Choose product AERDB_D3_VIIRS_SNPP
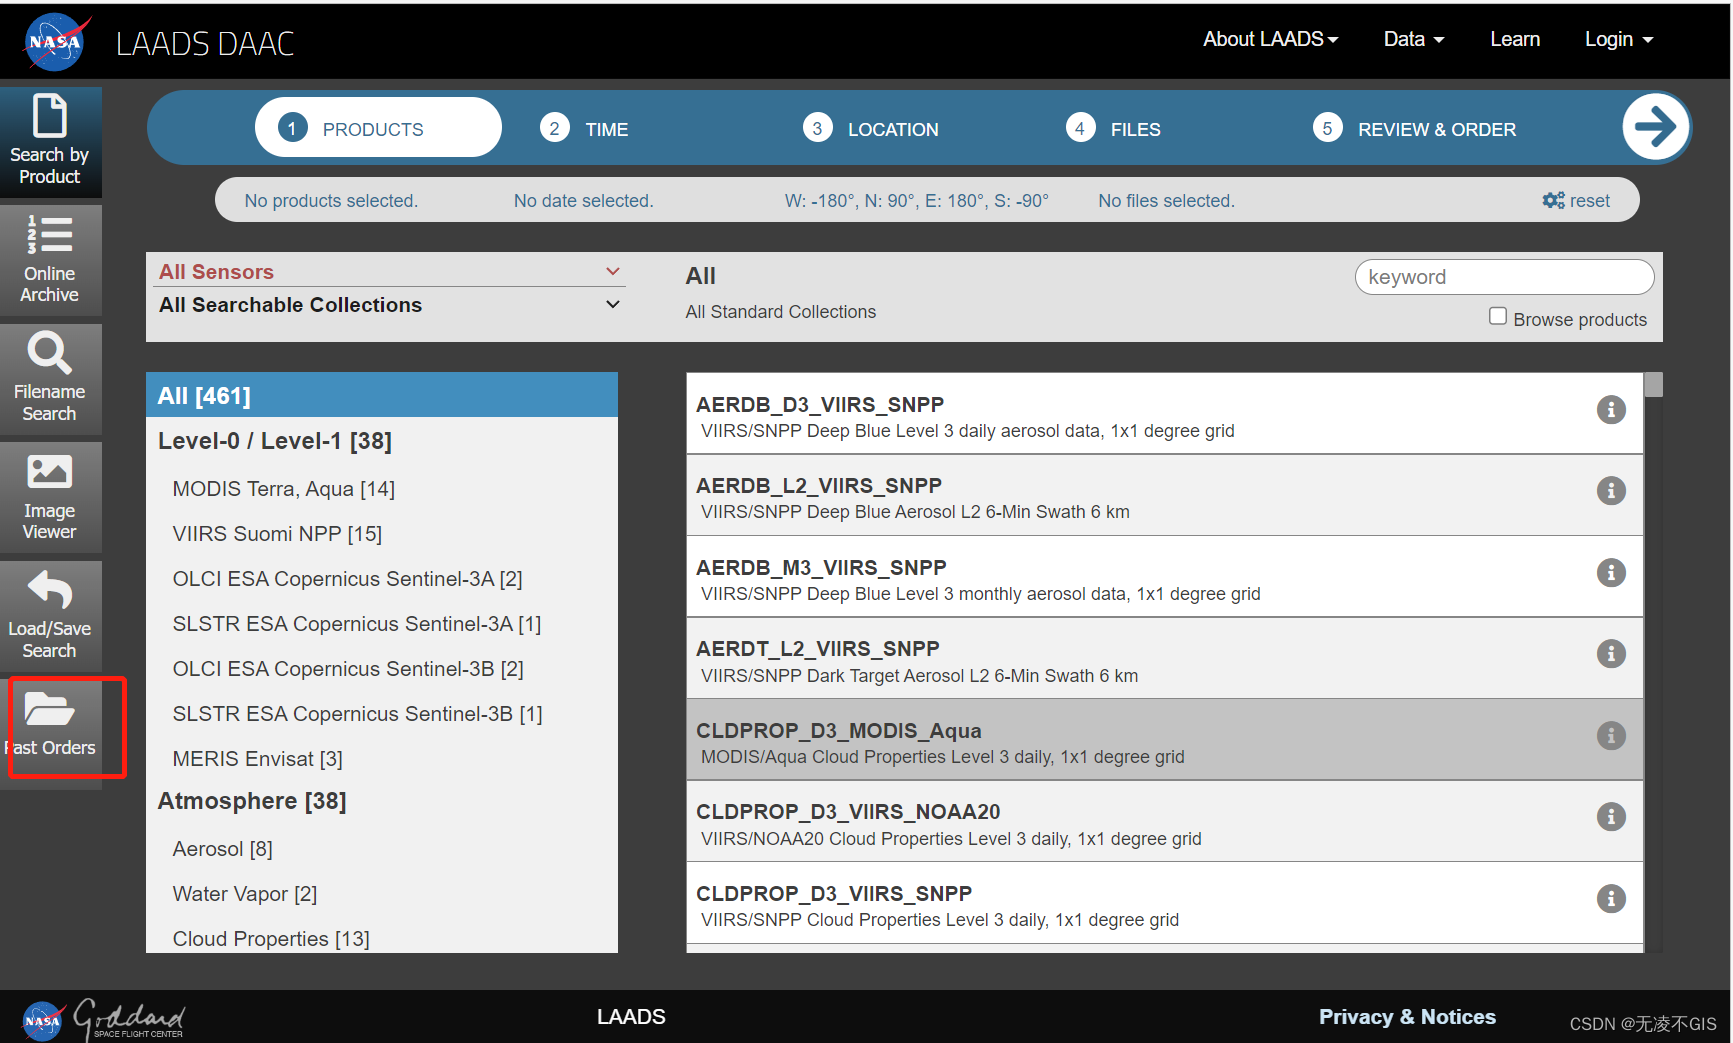Viewport: 1733px width, 1043px height. [x=1165, y=414]
